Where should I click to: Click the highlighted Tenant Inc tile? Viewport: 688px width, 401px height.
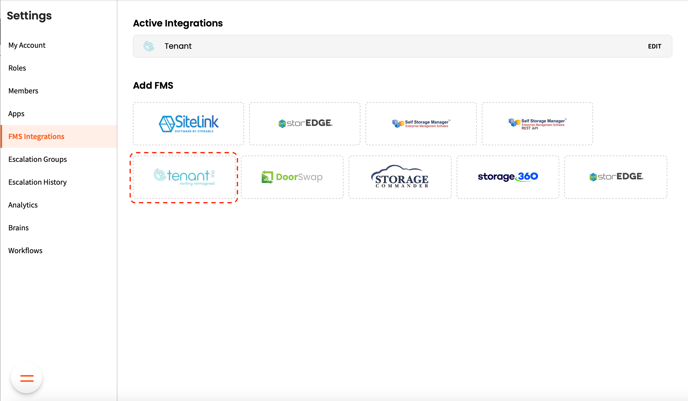(x=184, y=177)
